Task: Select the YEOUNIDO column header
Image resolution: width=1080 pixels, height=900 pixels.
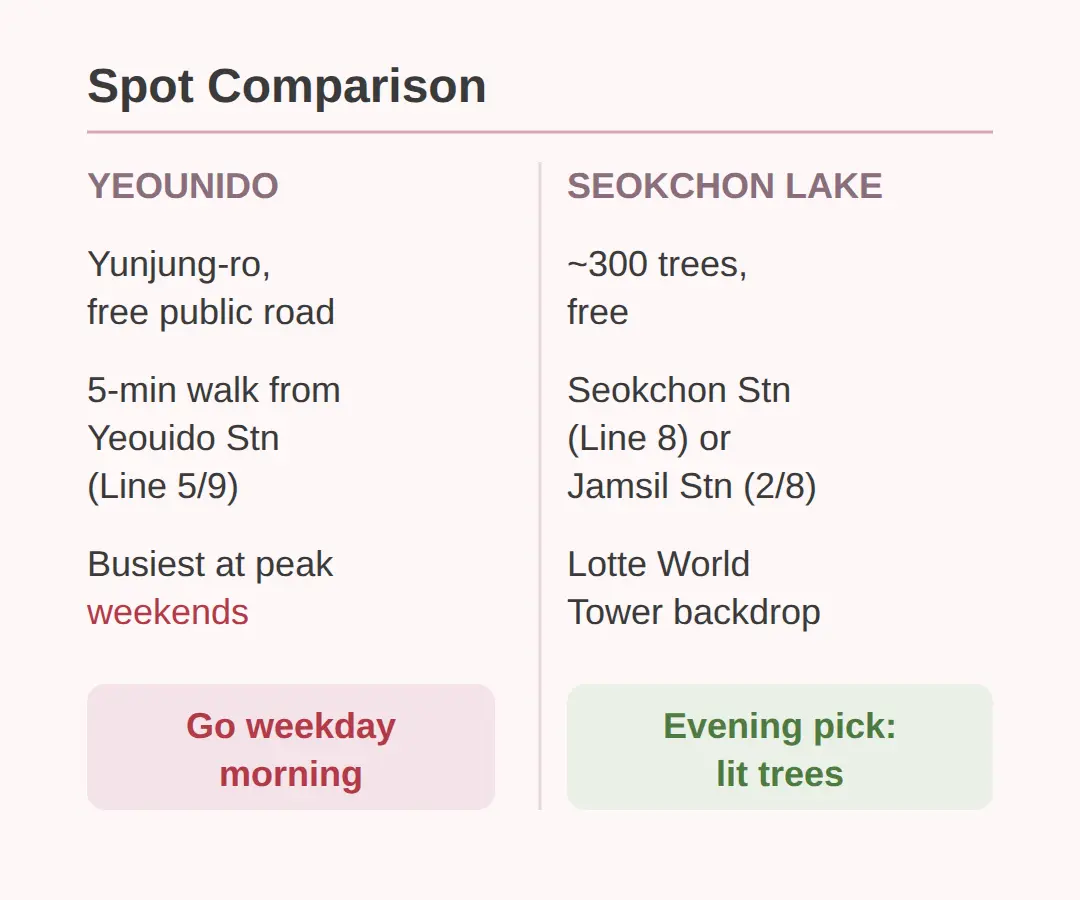Action: click(183, 186)
